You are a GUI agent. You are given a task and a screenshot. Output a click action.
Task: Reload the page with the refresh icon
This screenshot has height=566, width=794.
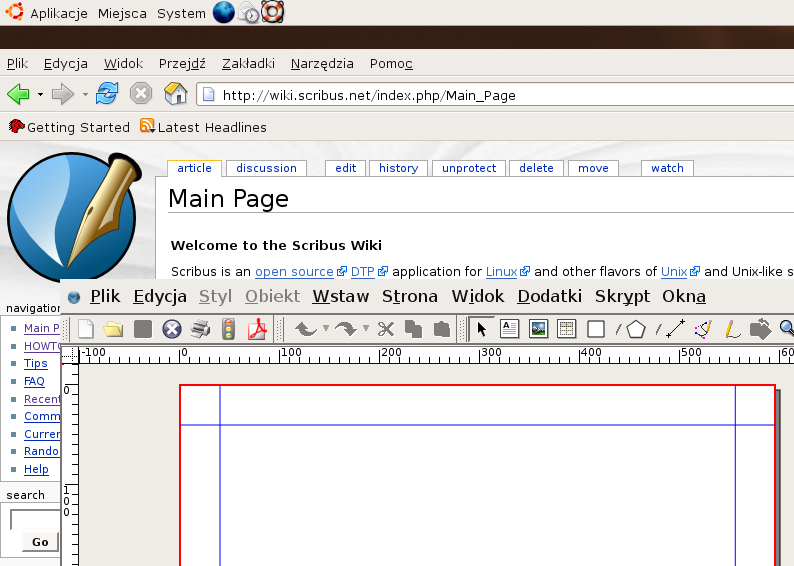[x=107, y=94]
